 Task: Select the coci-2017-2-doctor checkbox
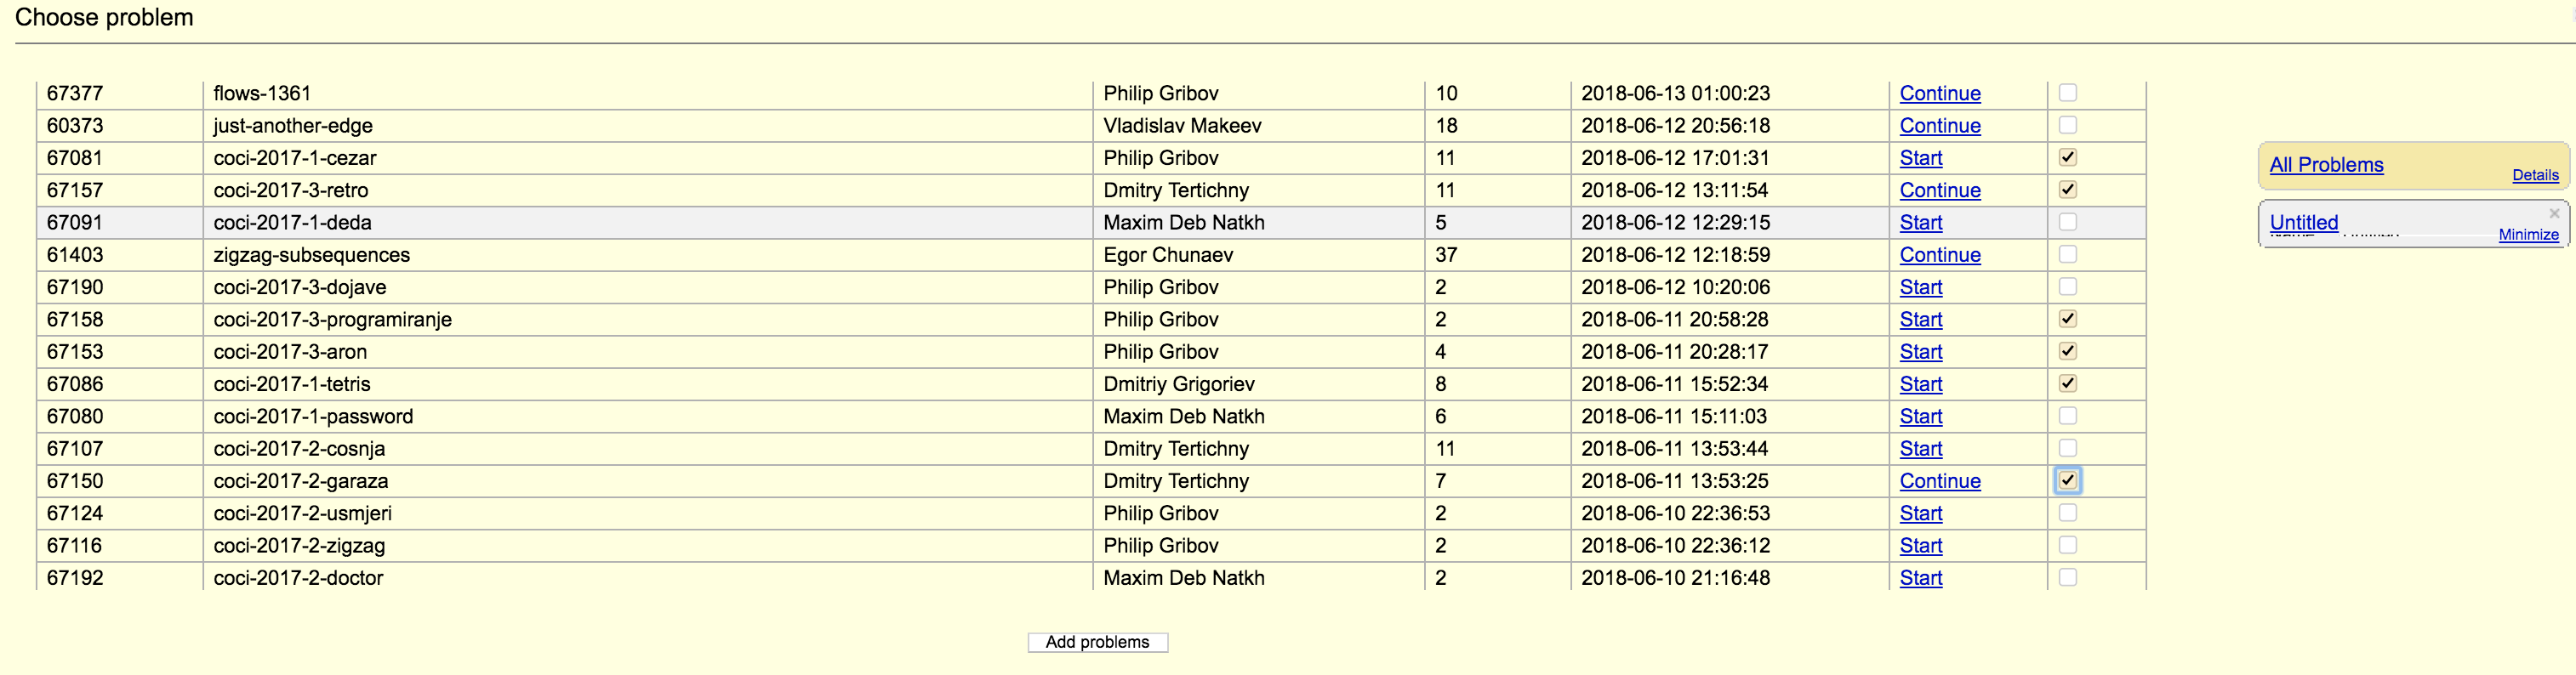coord(2068,577)
